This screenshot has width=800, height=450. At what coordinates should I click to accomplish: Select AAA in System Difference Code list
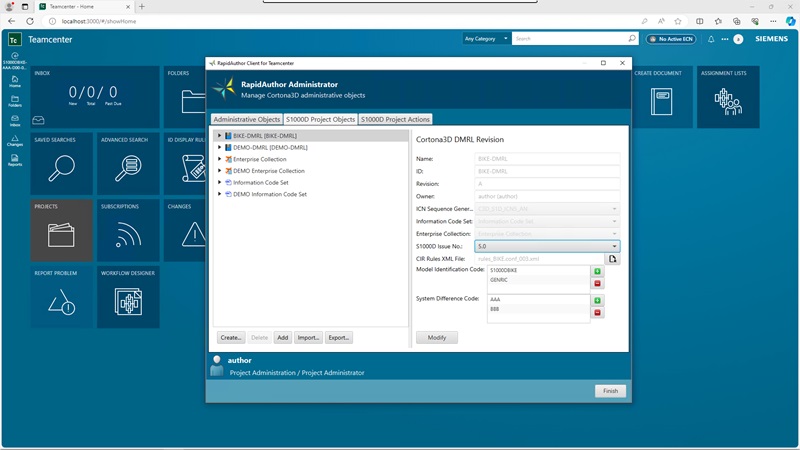pos(538,299)
